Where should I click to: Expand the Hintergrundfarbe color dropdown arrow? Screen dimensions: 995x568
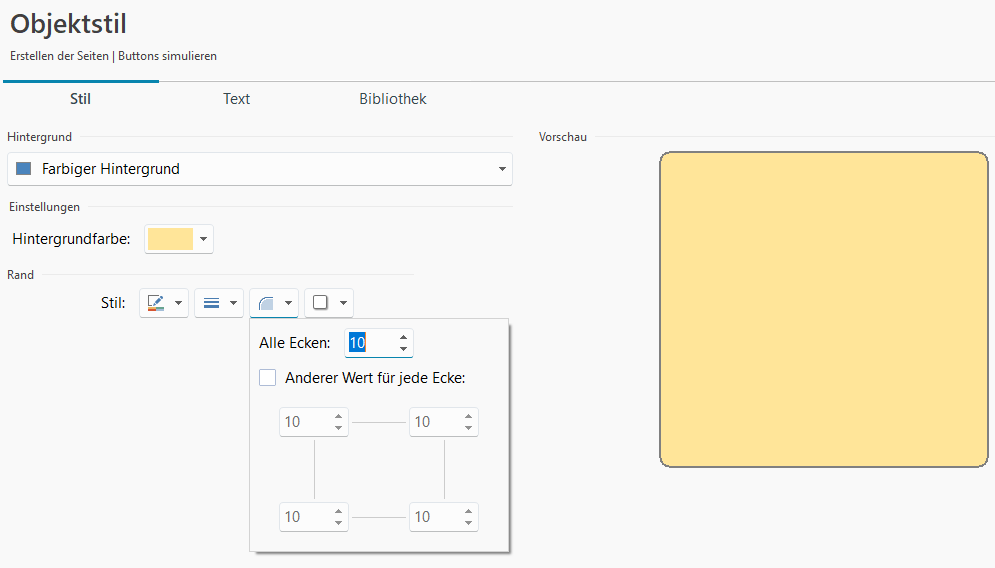point(203,239)
